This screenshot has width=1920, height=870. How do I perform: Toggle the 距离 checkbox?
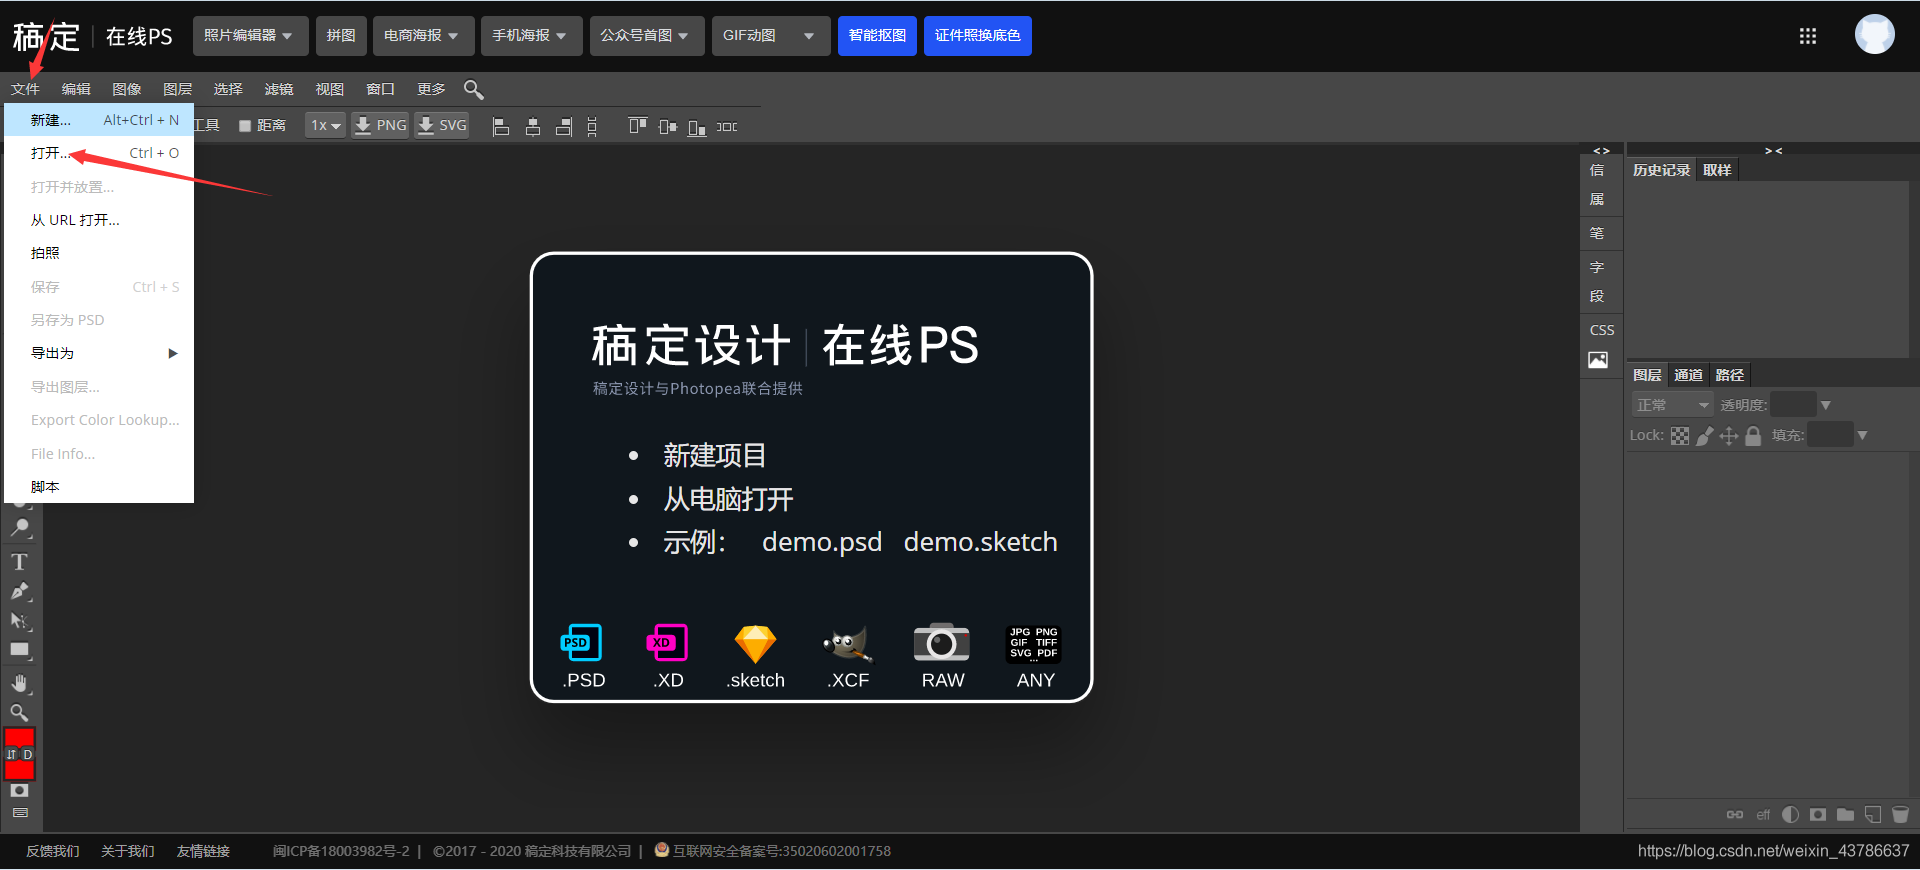[x=245, y=126]
